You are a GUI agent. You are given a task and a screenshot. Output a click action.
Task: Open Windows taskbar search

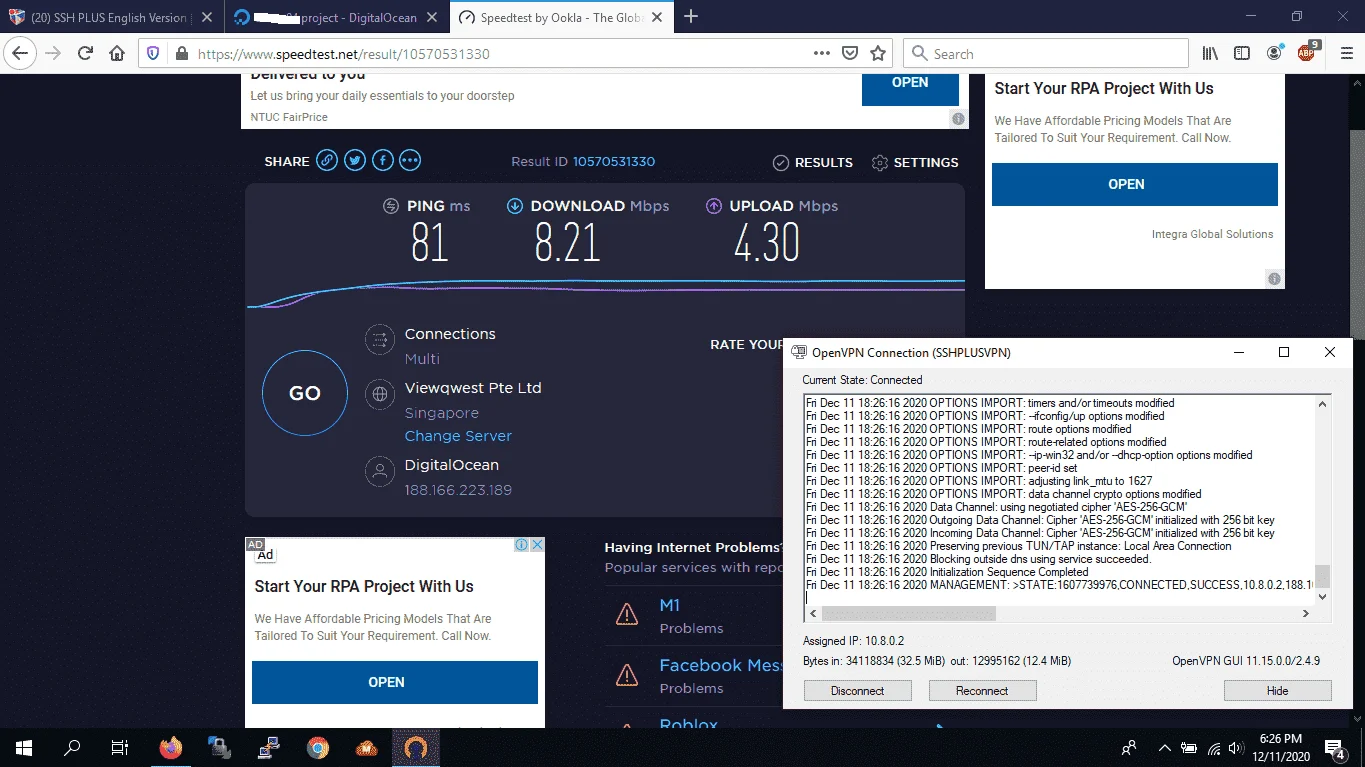point(72,747)
